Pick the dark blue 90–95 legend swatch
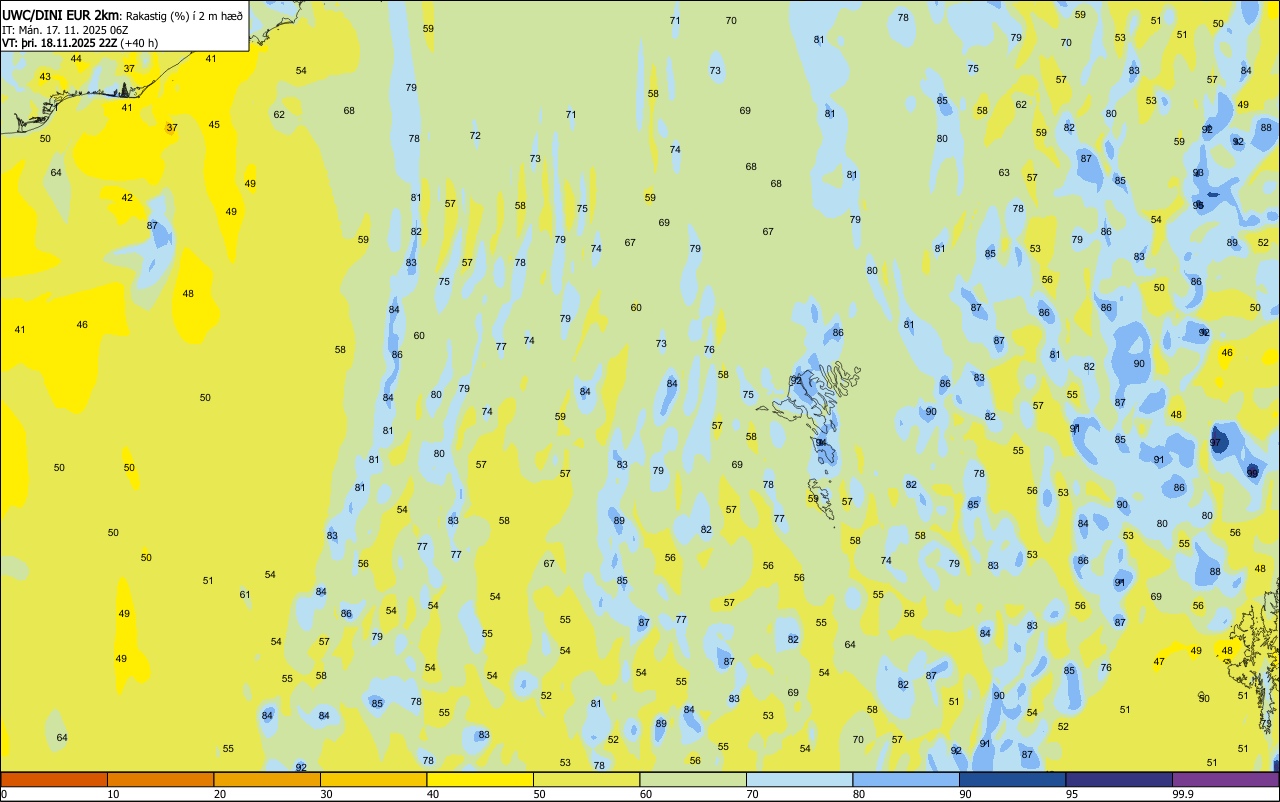The width and height of the screenshot is (1280, 802). pyautogui.click(x=1012, y=779)
